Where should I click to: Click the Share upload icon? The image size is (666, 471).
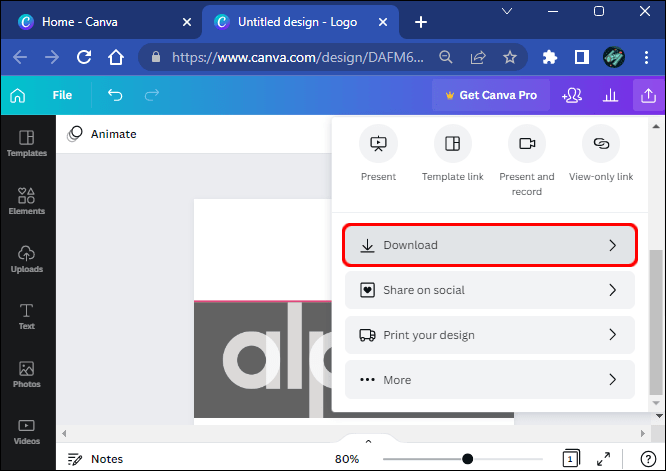[648, 95]
